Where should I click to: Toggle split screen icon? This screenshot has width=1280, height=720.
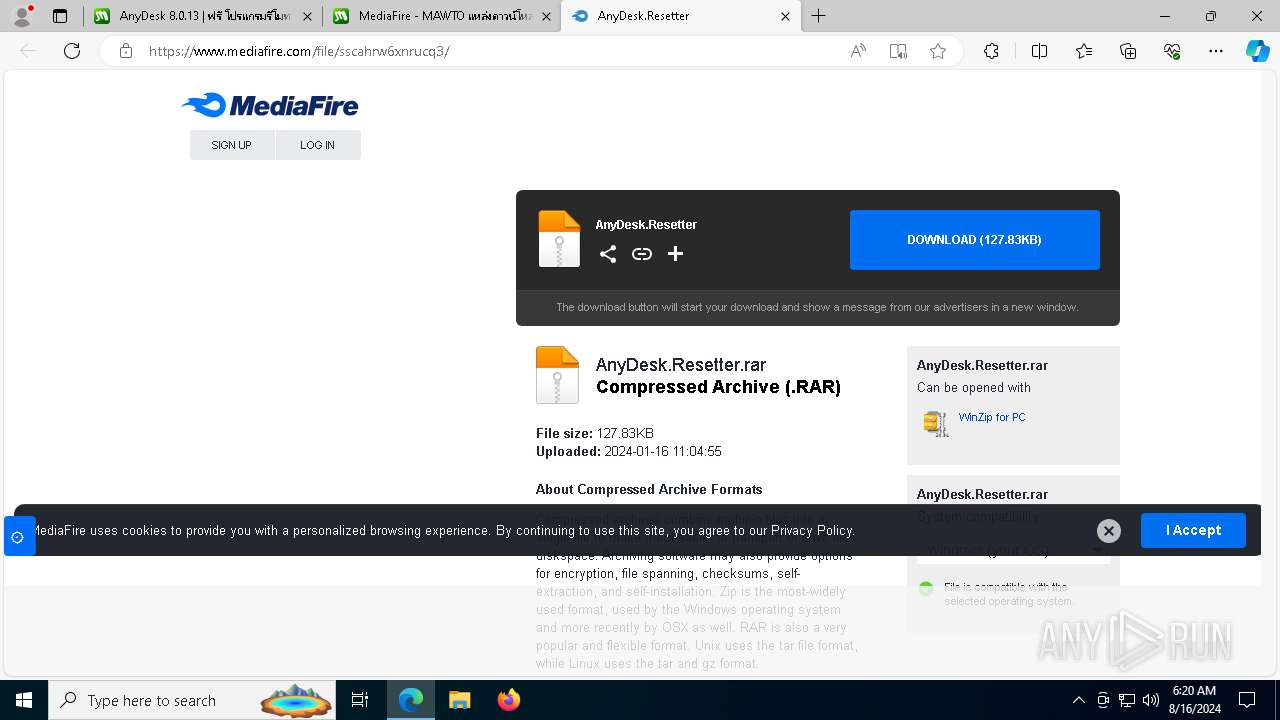[1039, 51]
